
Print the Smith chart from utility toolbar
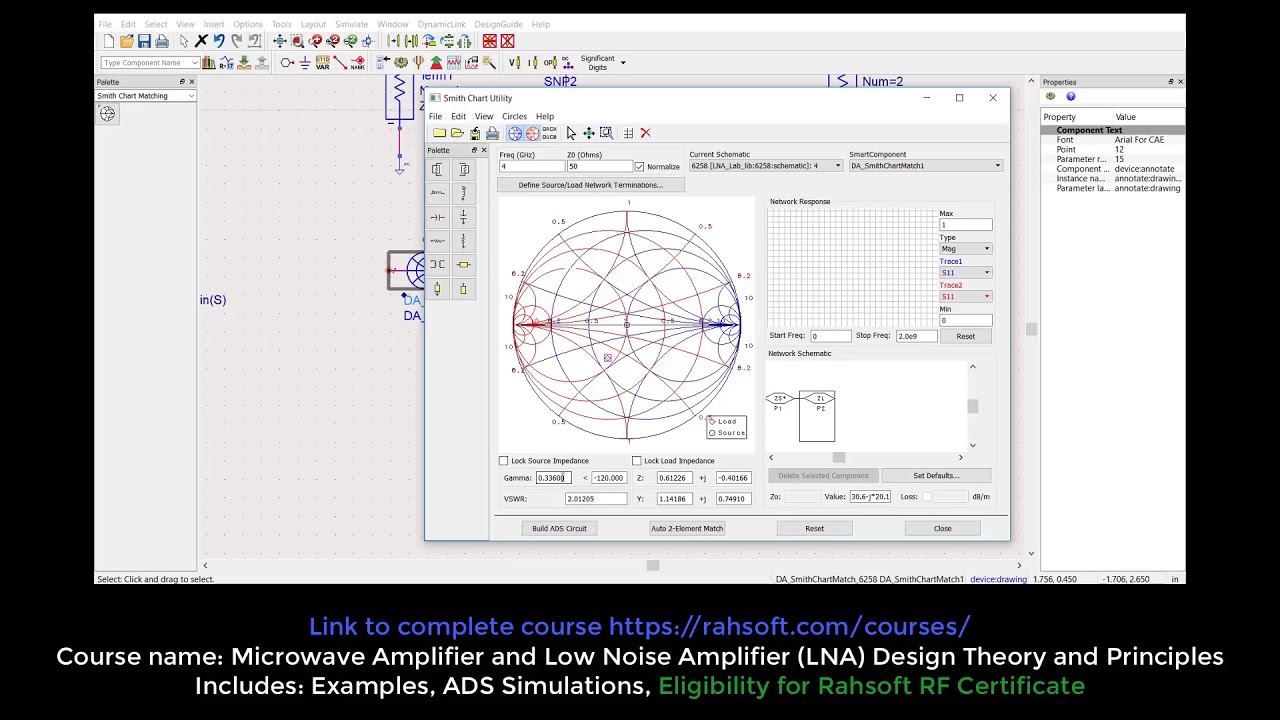(492, 133)
